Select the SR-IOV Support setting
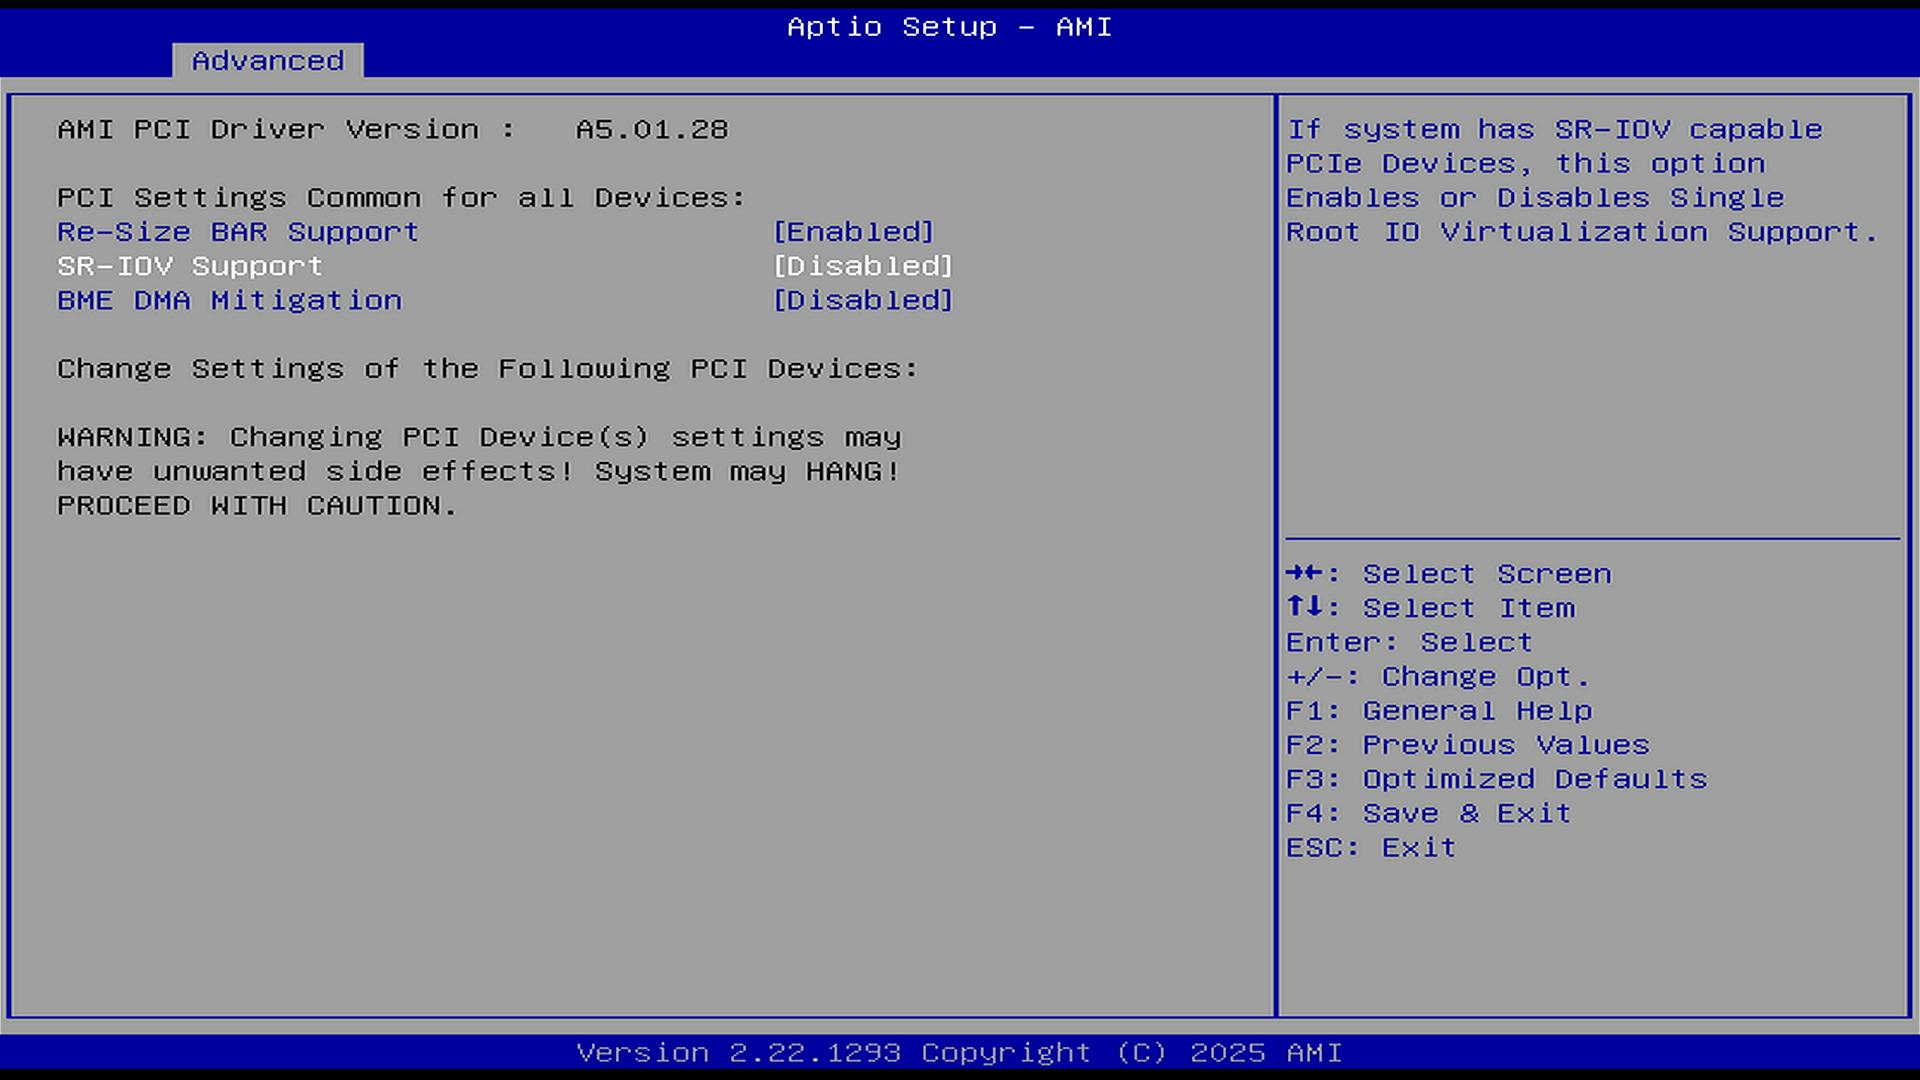Viewport: 1920px width, 1080px height. click(190, 266)
